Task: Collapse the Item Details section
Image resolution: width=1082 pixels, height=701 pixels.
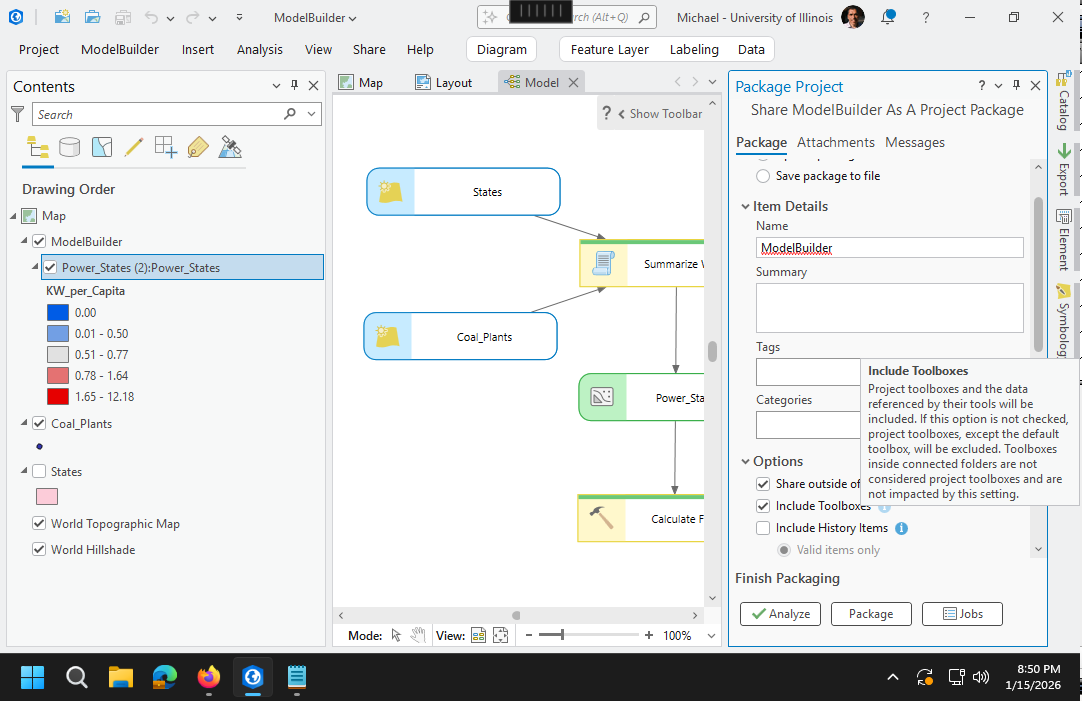Action: [745, 207]
